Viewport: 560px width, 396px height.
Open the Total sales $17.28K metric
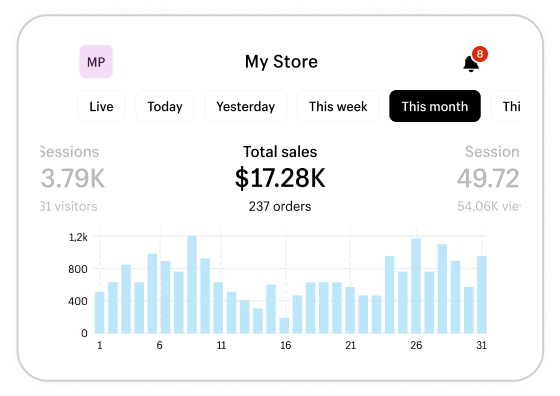280,177
